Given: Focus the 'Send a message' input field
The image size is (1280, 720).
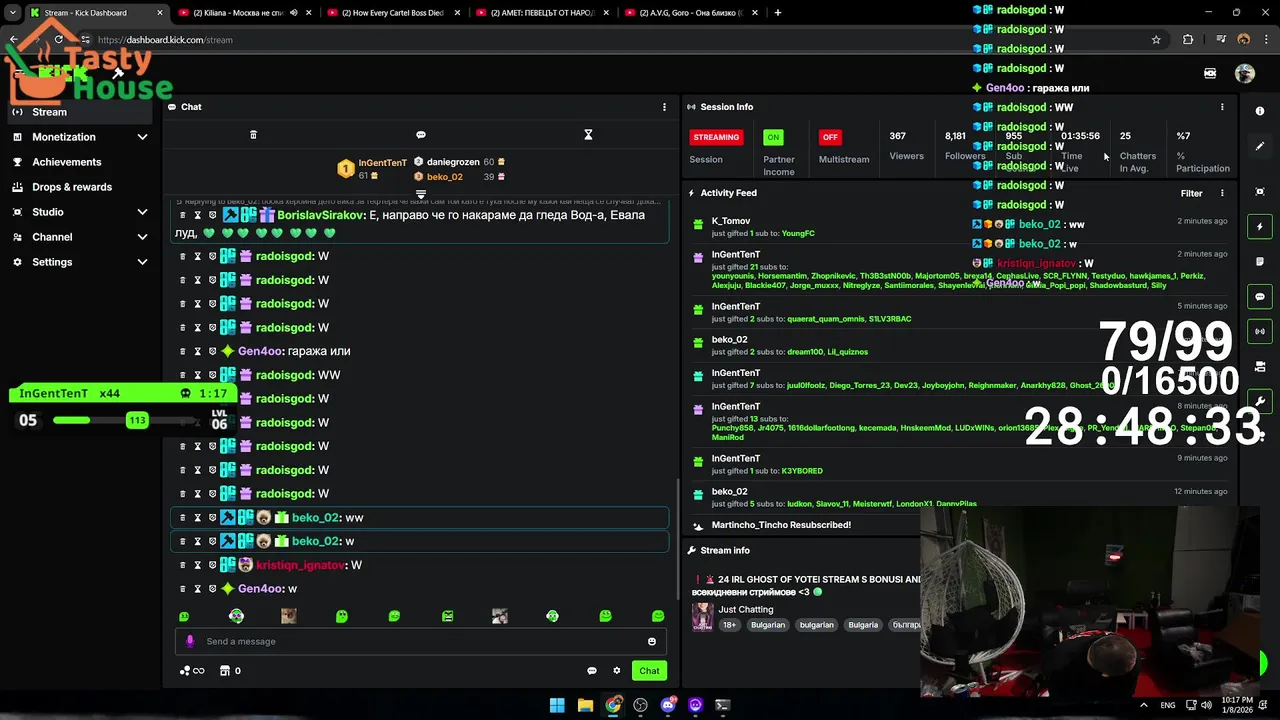Looking at the screenshot, I should 420,641.
